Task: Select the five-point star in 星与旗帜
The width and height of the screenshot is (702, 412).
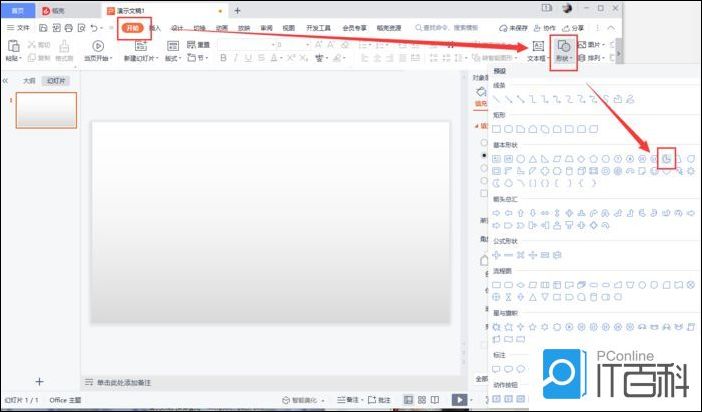Action: (533, 327)
